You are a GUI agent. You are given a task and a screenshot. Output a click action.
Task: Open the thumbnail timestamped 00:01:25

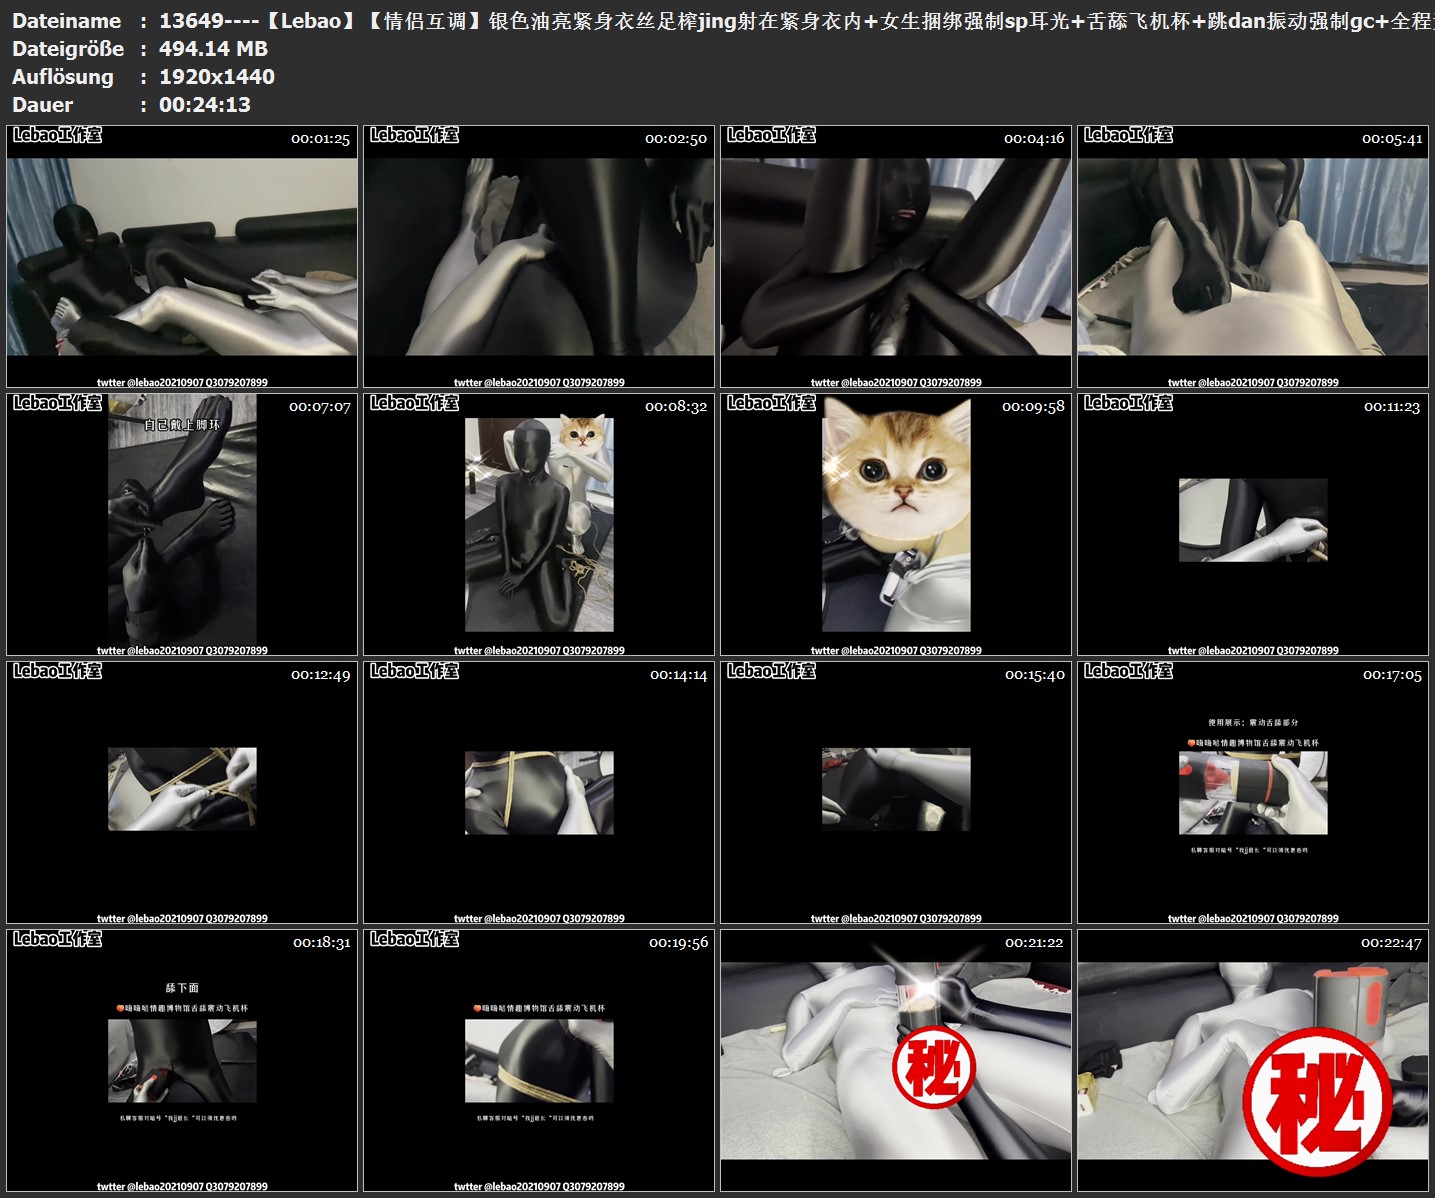pos(182,257)
